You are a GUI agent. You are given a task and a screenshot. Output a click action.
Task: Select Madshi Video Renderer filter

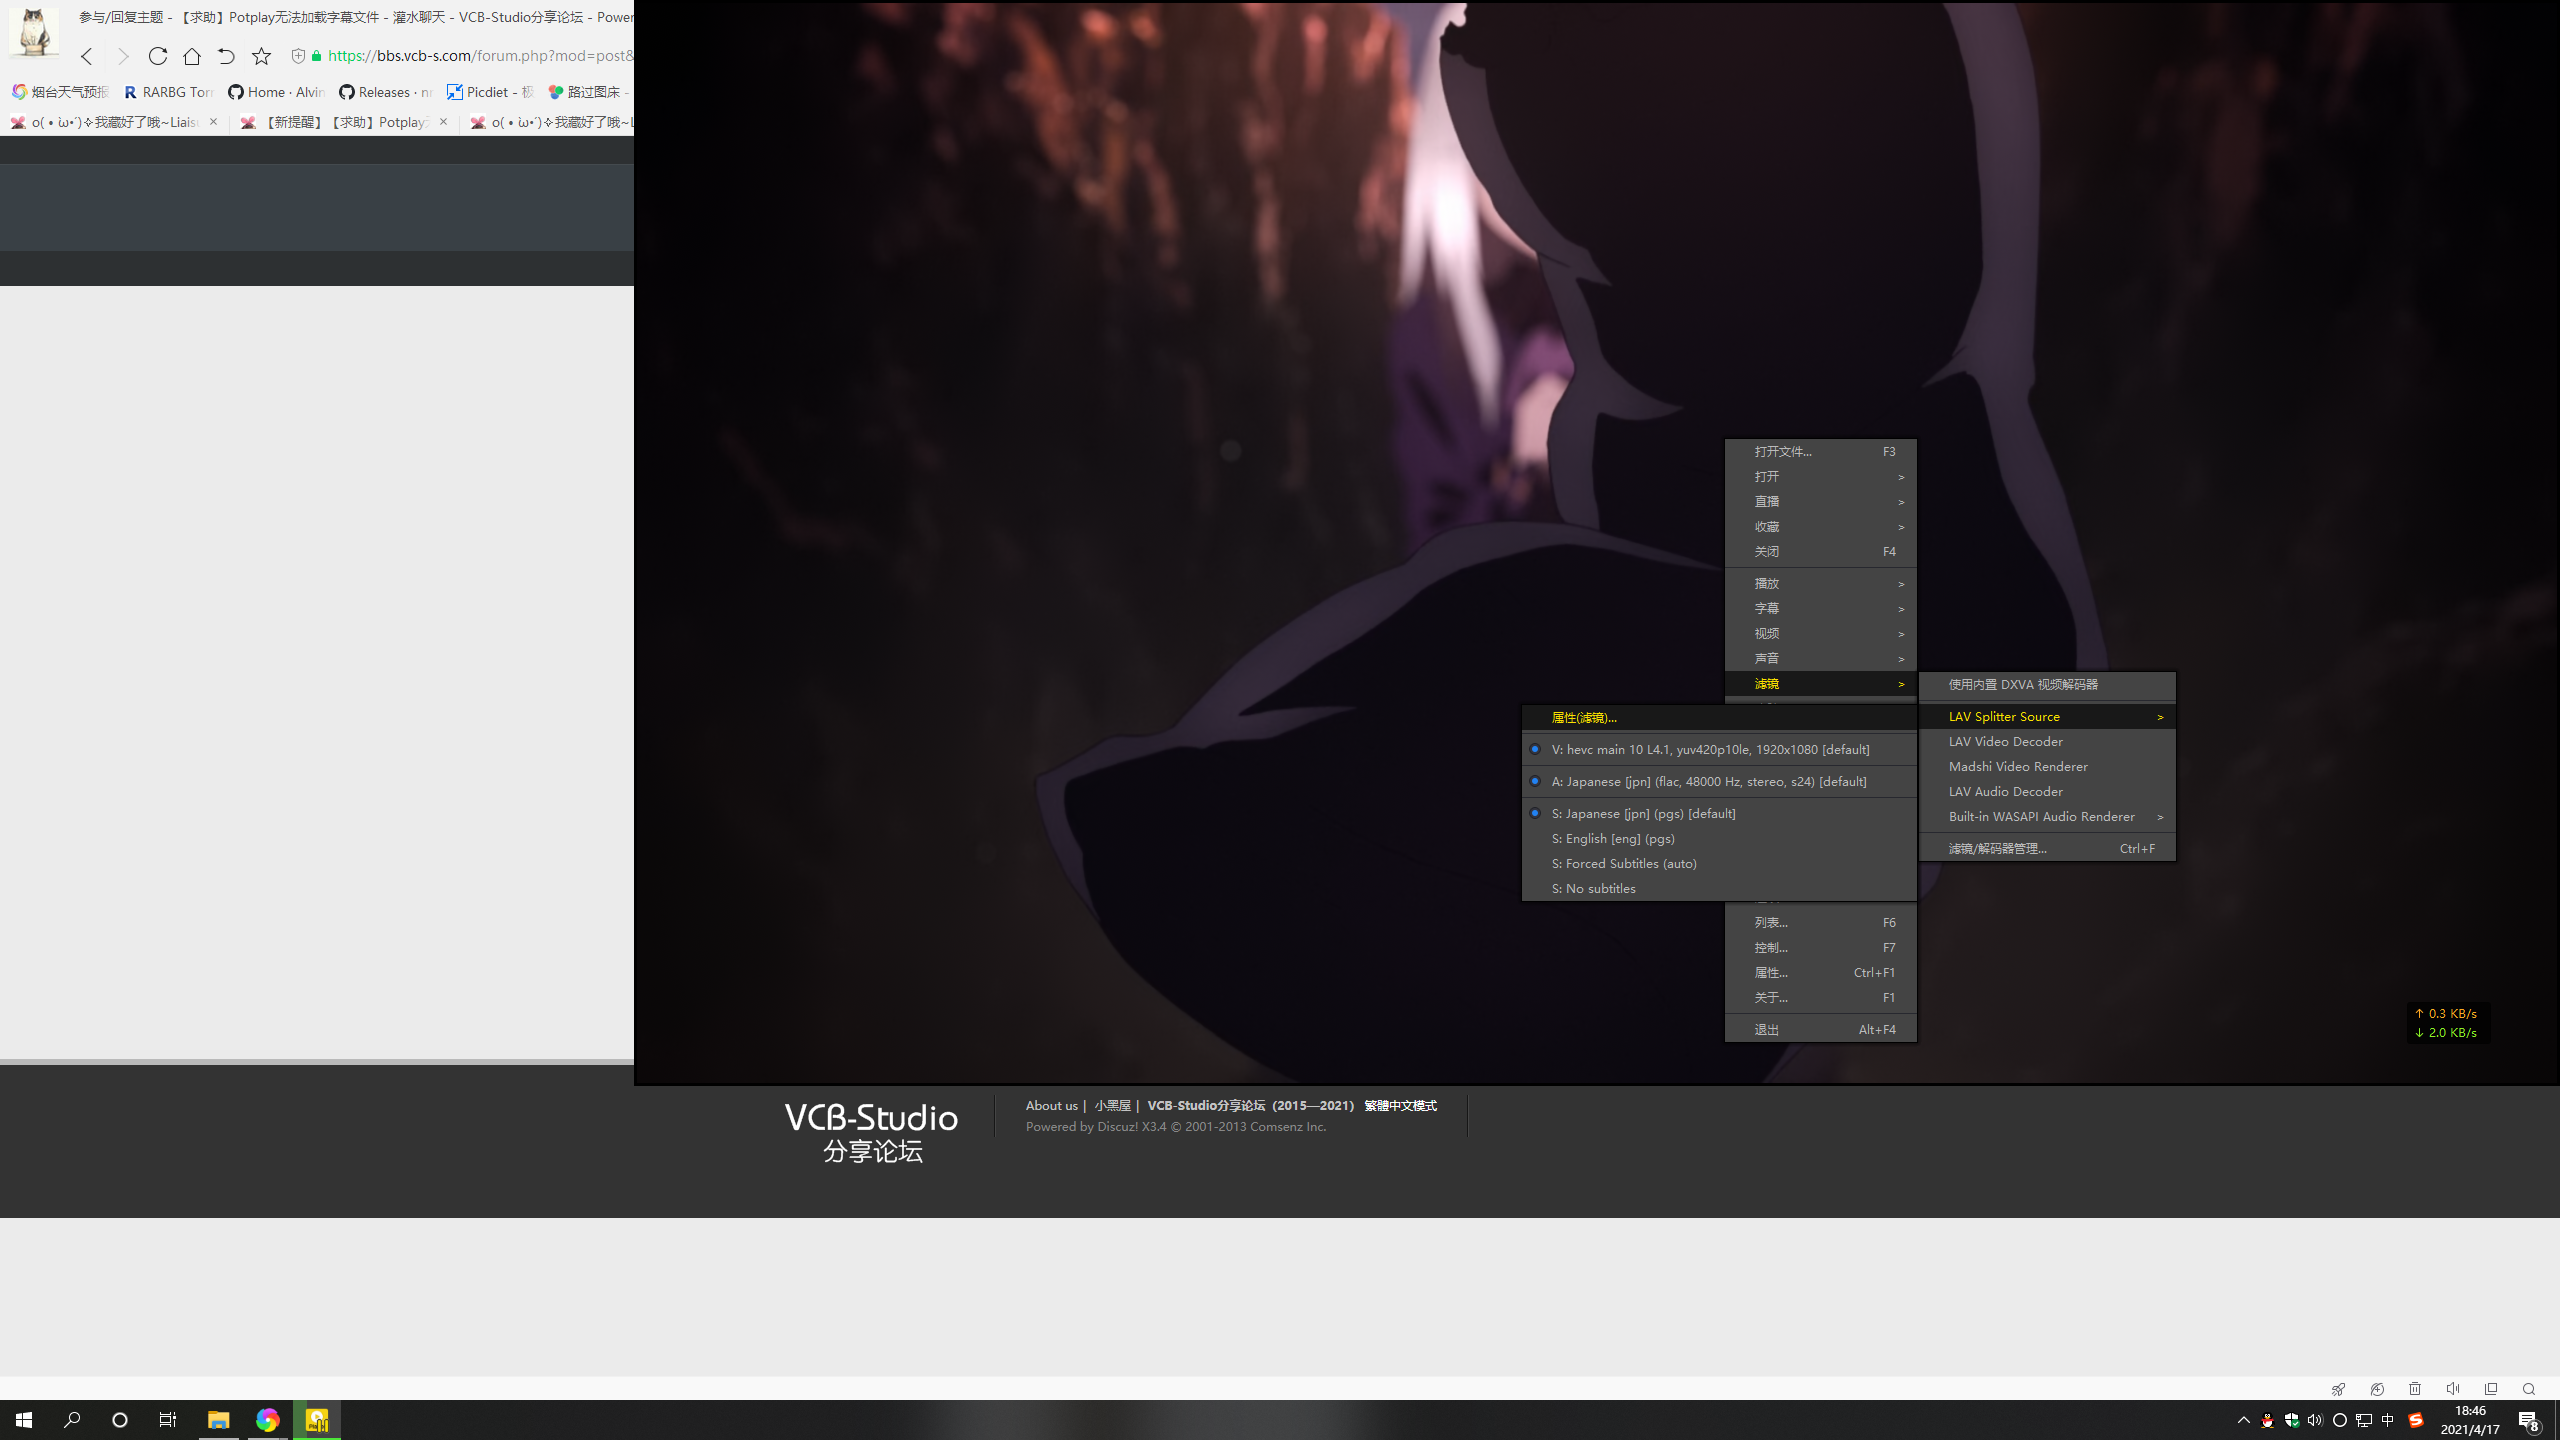coord(2047,767)
